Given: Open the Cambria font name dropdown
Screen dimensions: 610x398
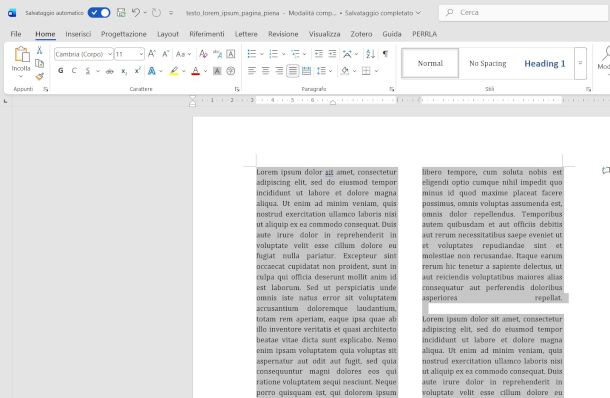Looking at the screenshot, I should [x=110, y=54].
